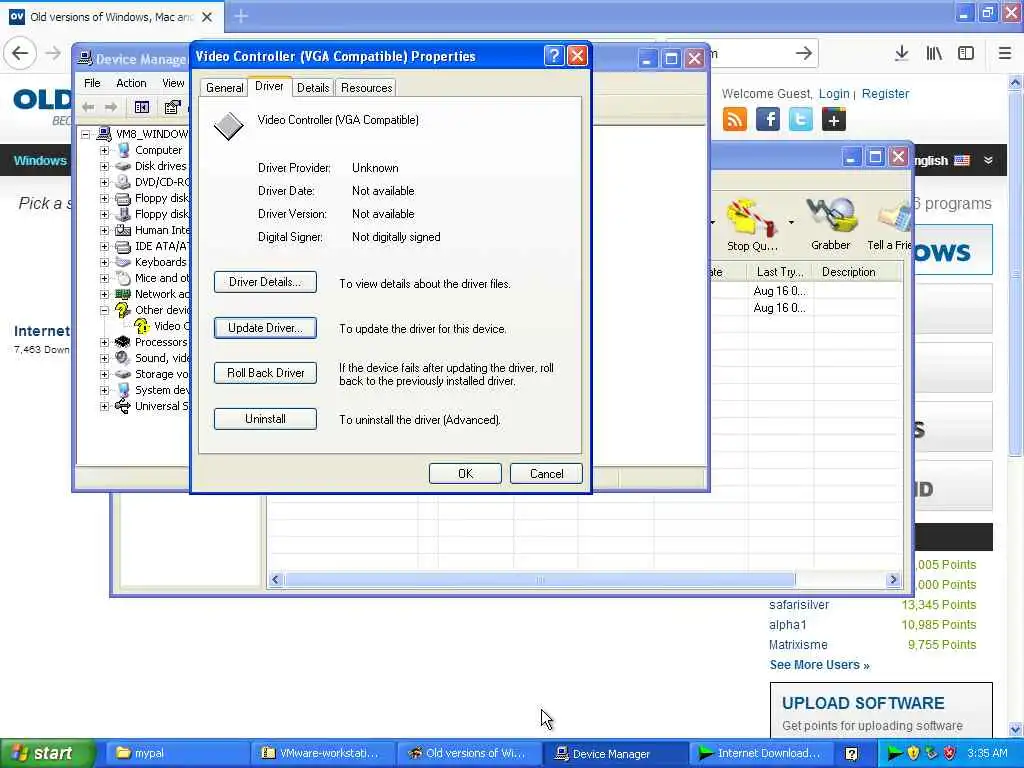1024x768 pixels.
Task: Click the Twitter icon on the website
Action: [801, 120]
